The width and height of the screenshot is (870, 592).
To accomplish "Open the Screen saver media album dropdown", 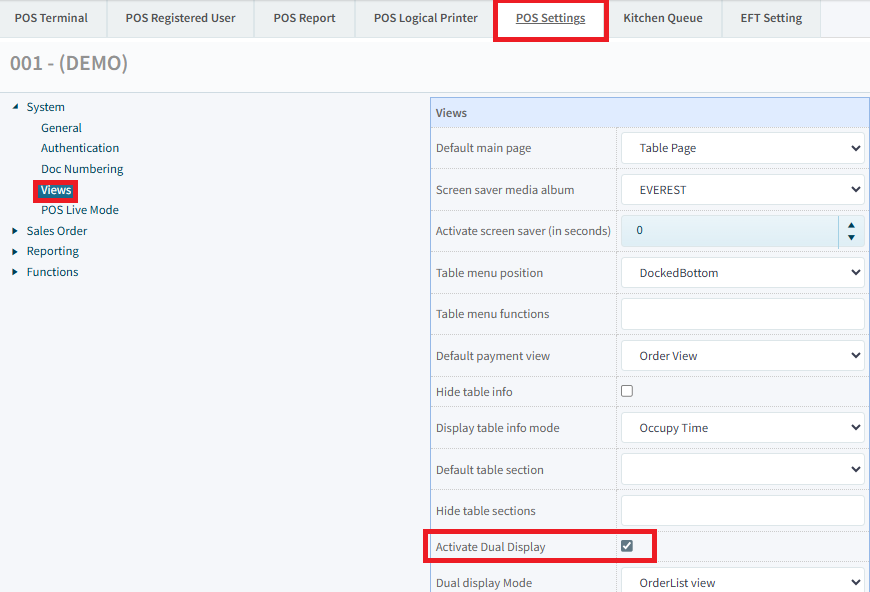I will (x=742, y=189).
